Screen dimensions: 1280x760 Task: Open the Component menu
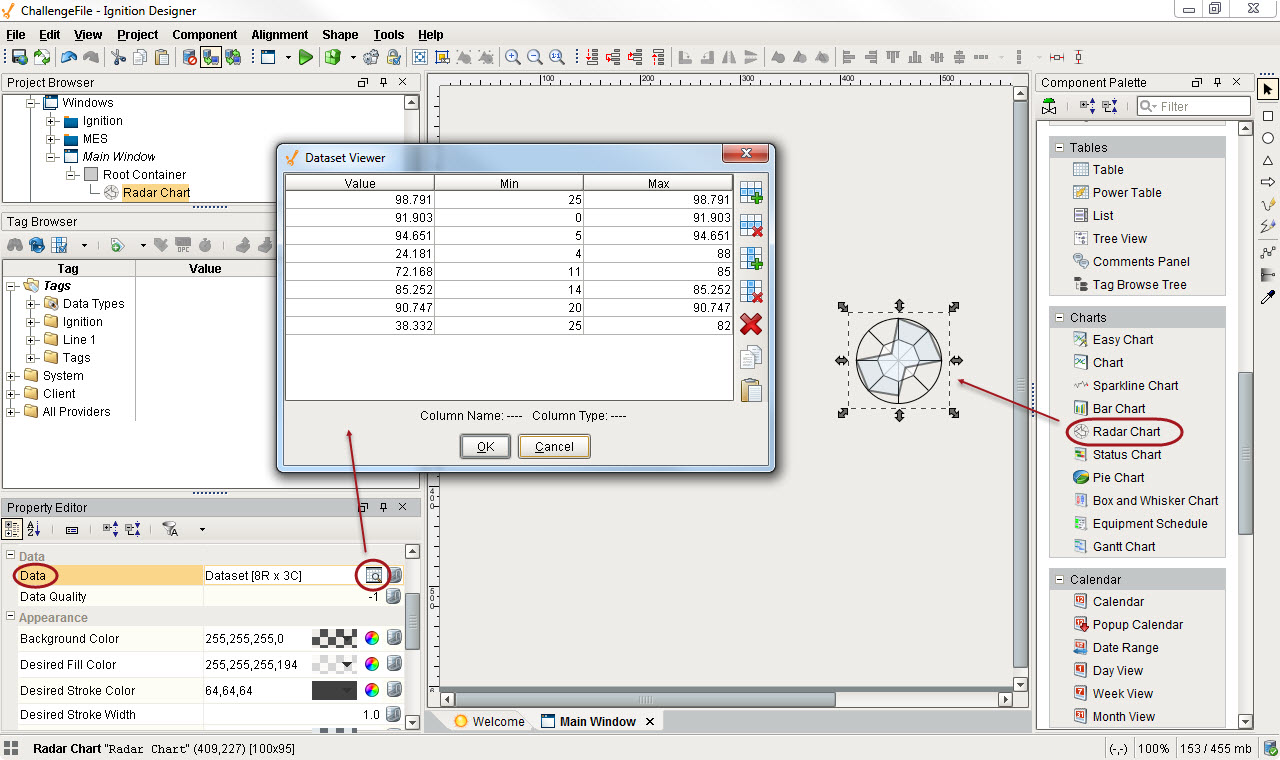click(204, 34)
